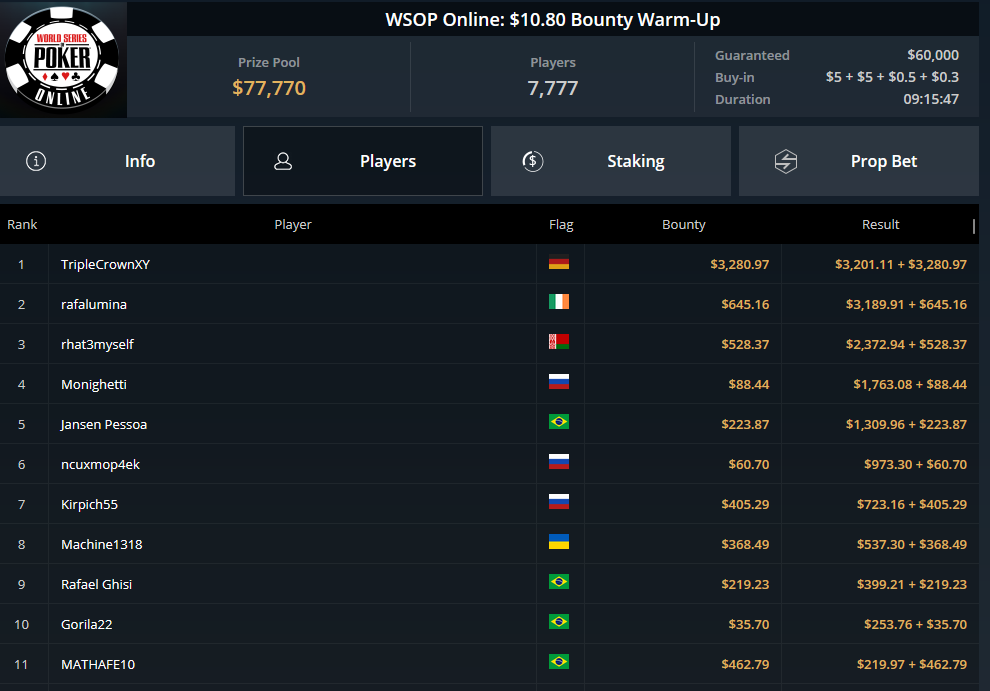
Task: Click bounty value $405.29
Action: coord(746,504)
